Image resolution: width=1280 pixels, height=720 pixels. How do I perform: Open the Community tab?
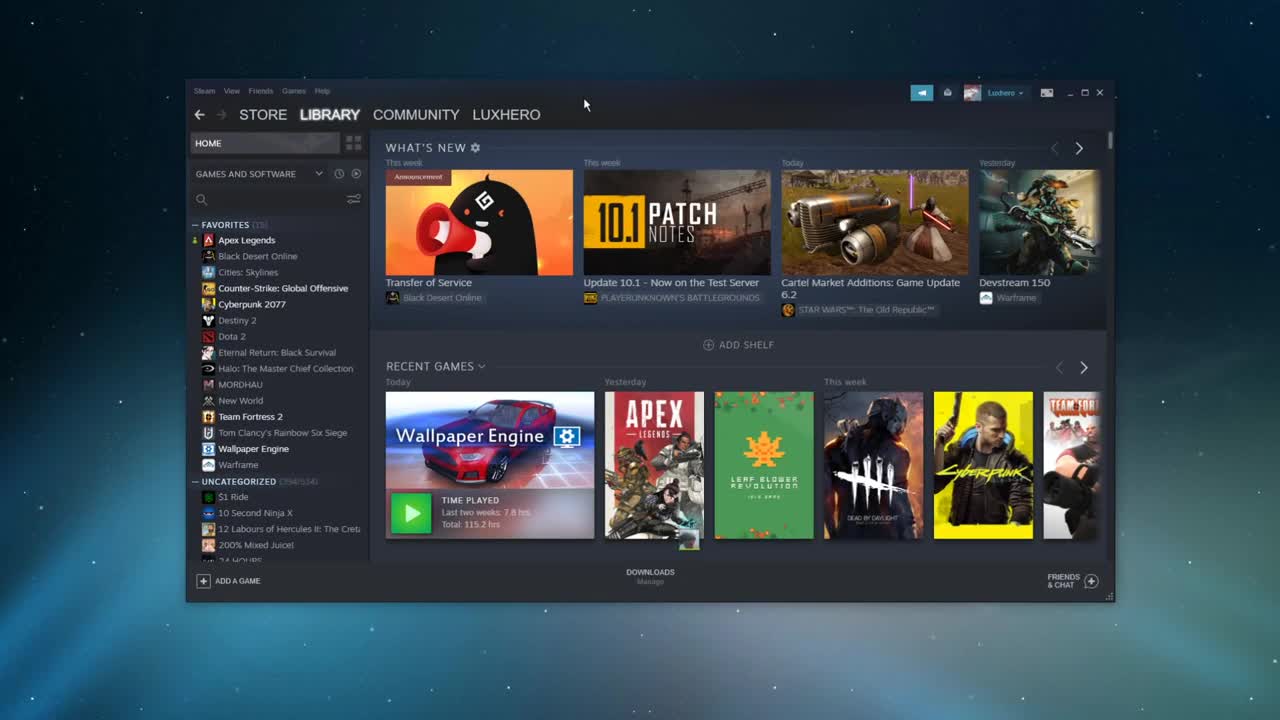point(416,115)
